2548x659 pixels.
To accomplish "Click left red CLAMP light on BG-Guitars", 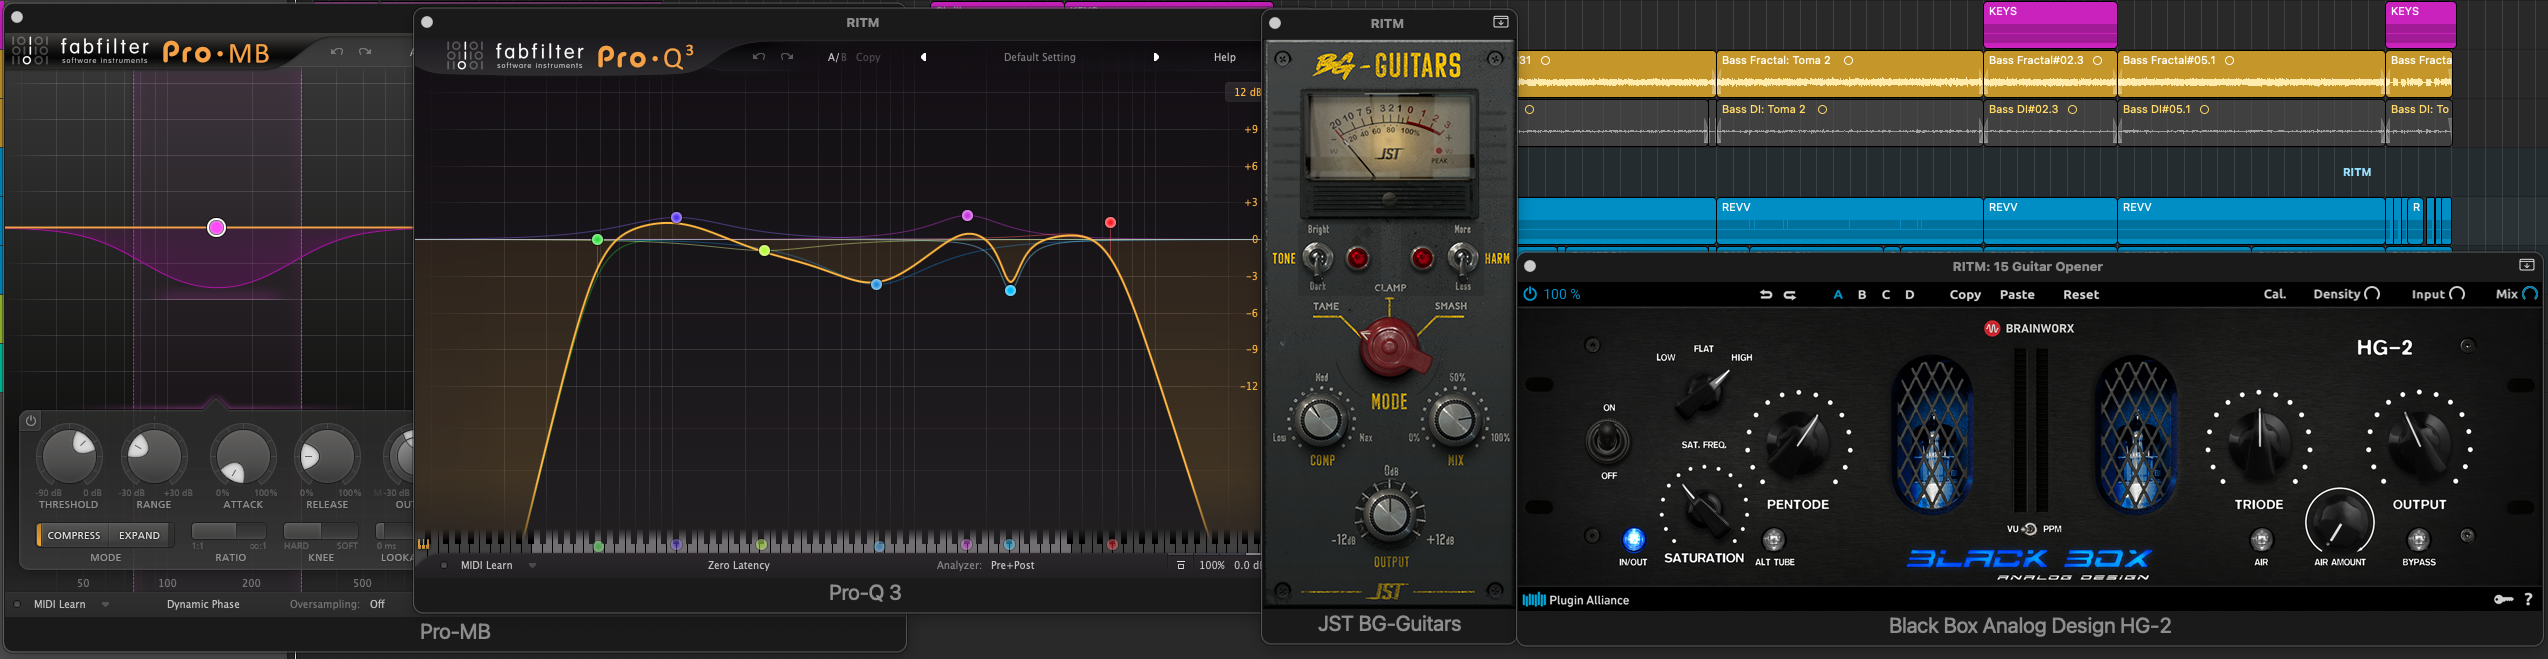I will pyautogui.click(x=1357, y=259).
